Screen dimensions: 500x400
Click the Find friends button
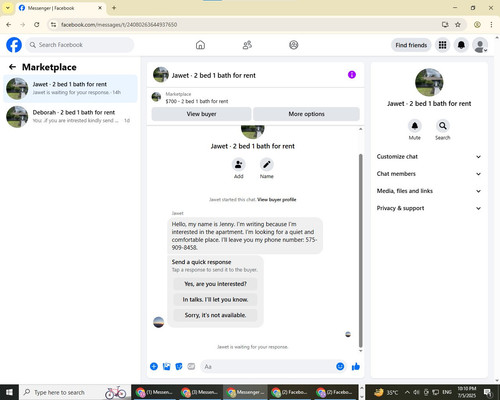pyautogui.click(x=411, y=45)
